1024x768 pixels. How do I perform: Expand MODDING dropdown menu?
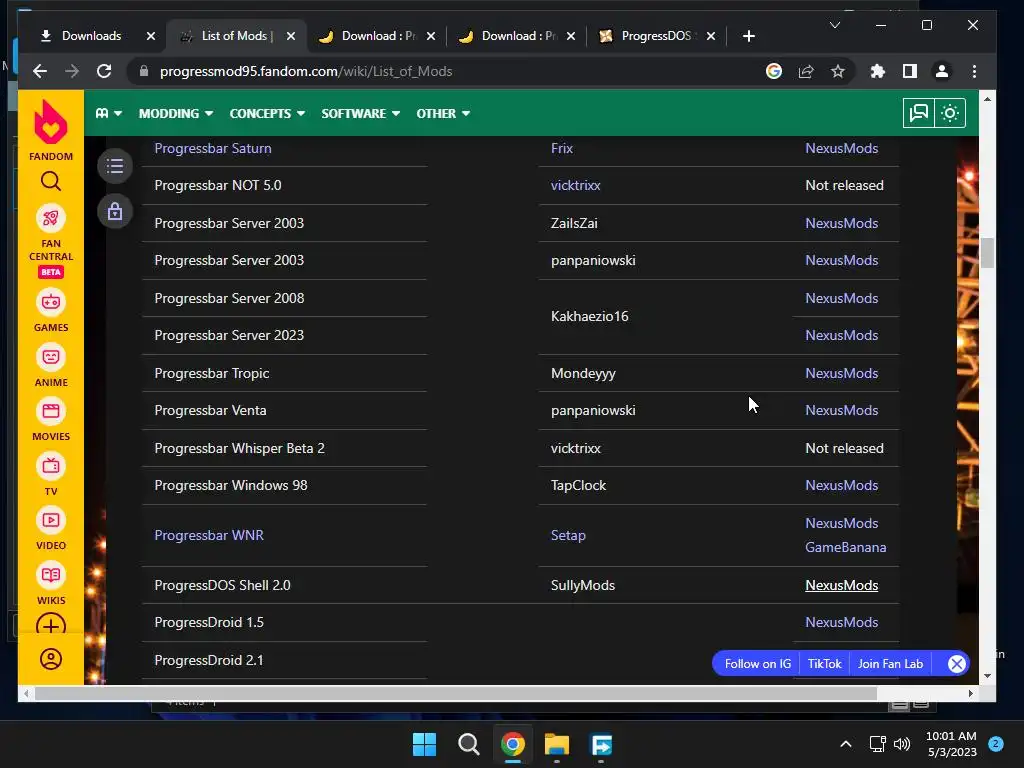point(176,113)
